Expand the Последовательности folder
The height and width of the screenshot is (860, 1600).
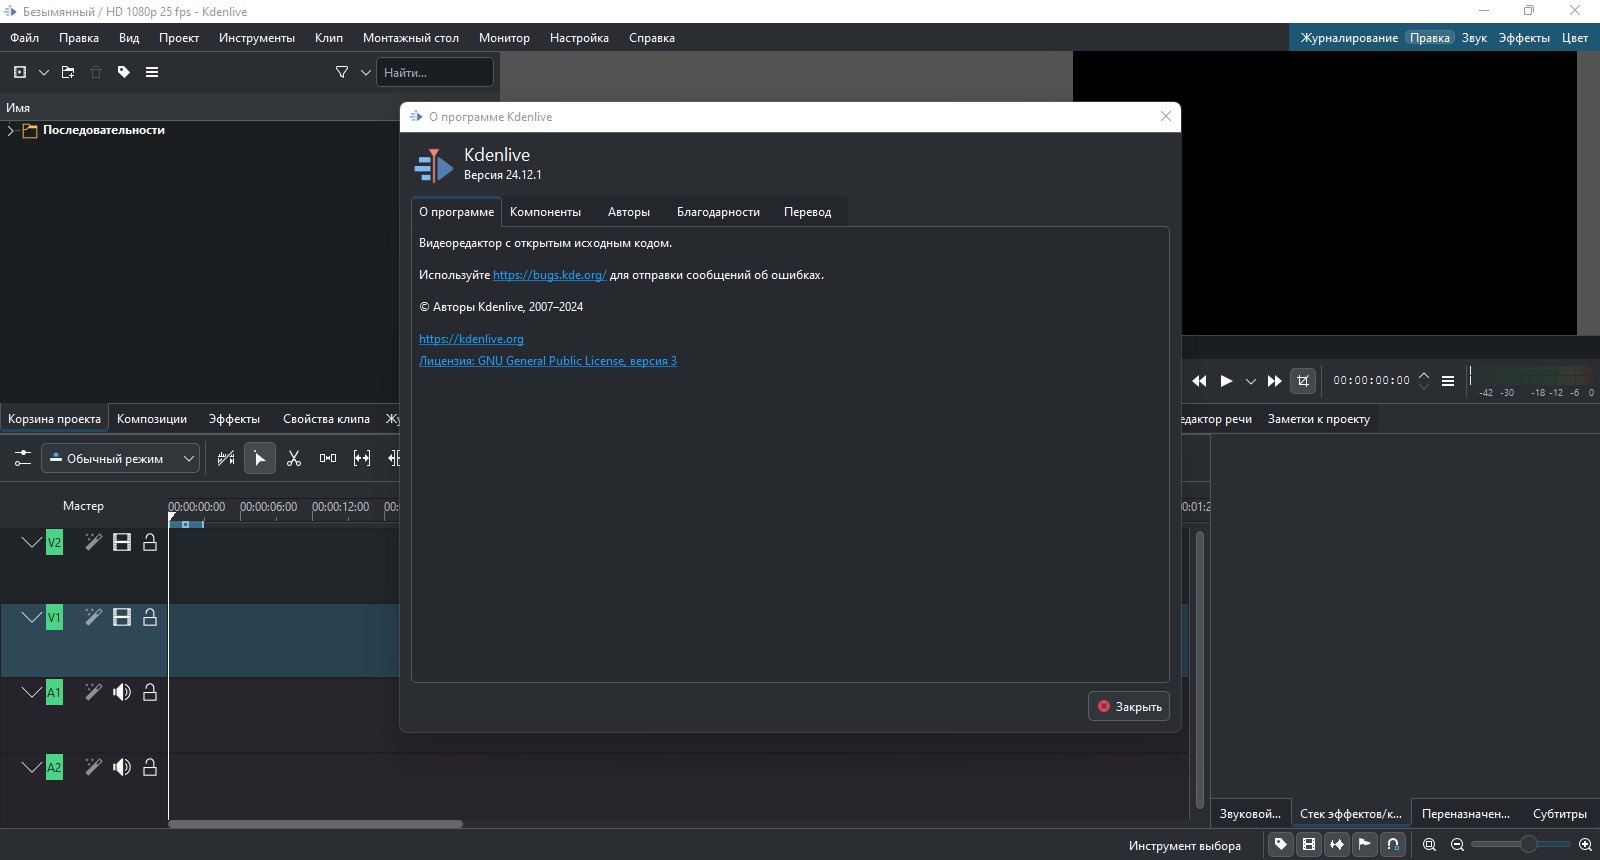11,130
